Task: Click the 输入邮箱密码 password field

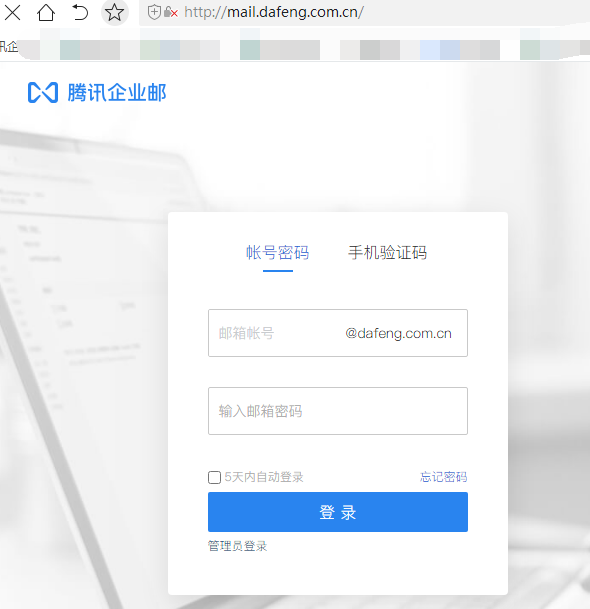Action: [x=338, y=411]
